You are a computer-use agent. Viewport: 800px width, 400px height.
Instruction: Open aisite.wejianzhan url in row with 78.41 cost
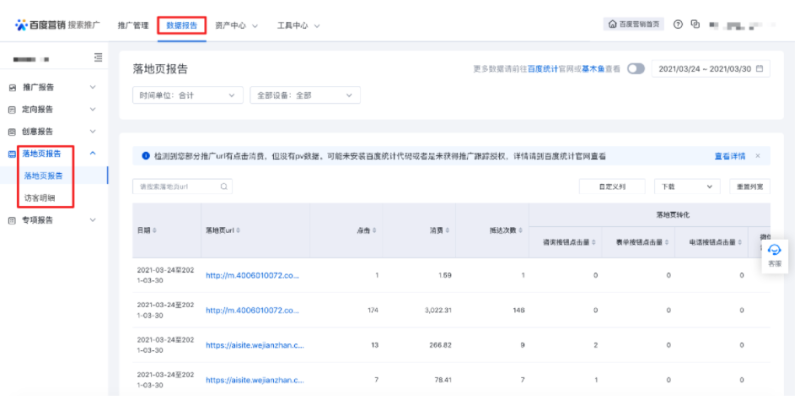(255, 380)
